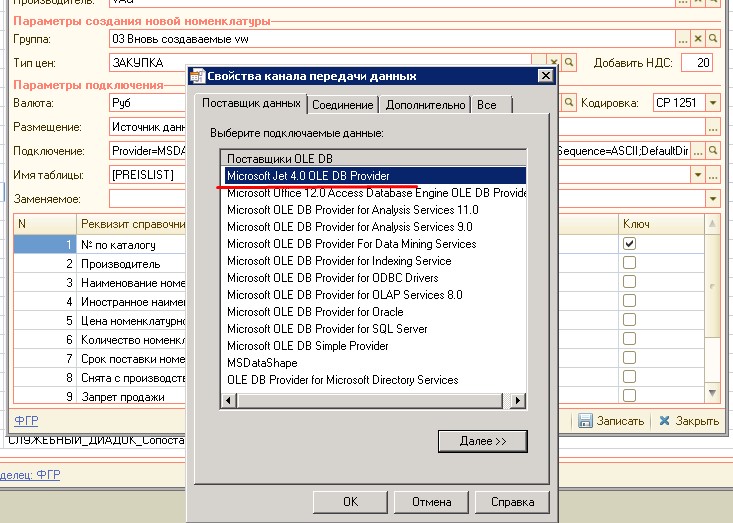The height and width of the screenshot is (523, 733).
Task: Select Microsoft Jet 4.0 OLE DB Provider
Action: (x=375, y=176)
